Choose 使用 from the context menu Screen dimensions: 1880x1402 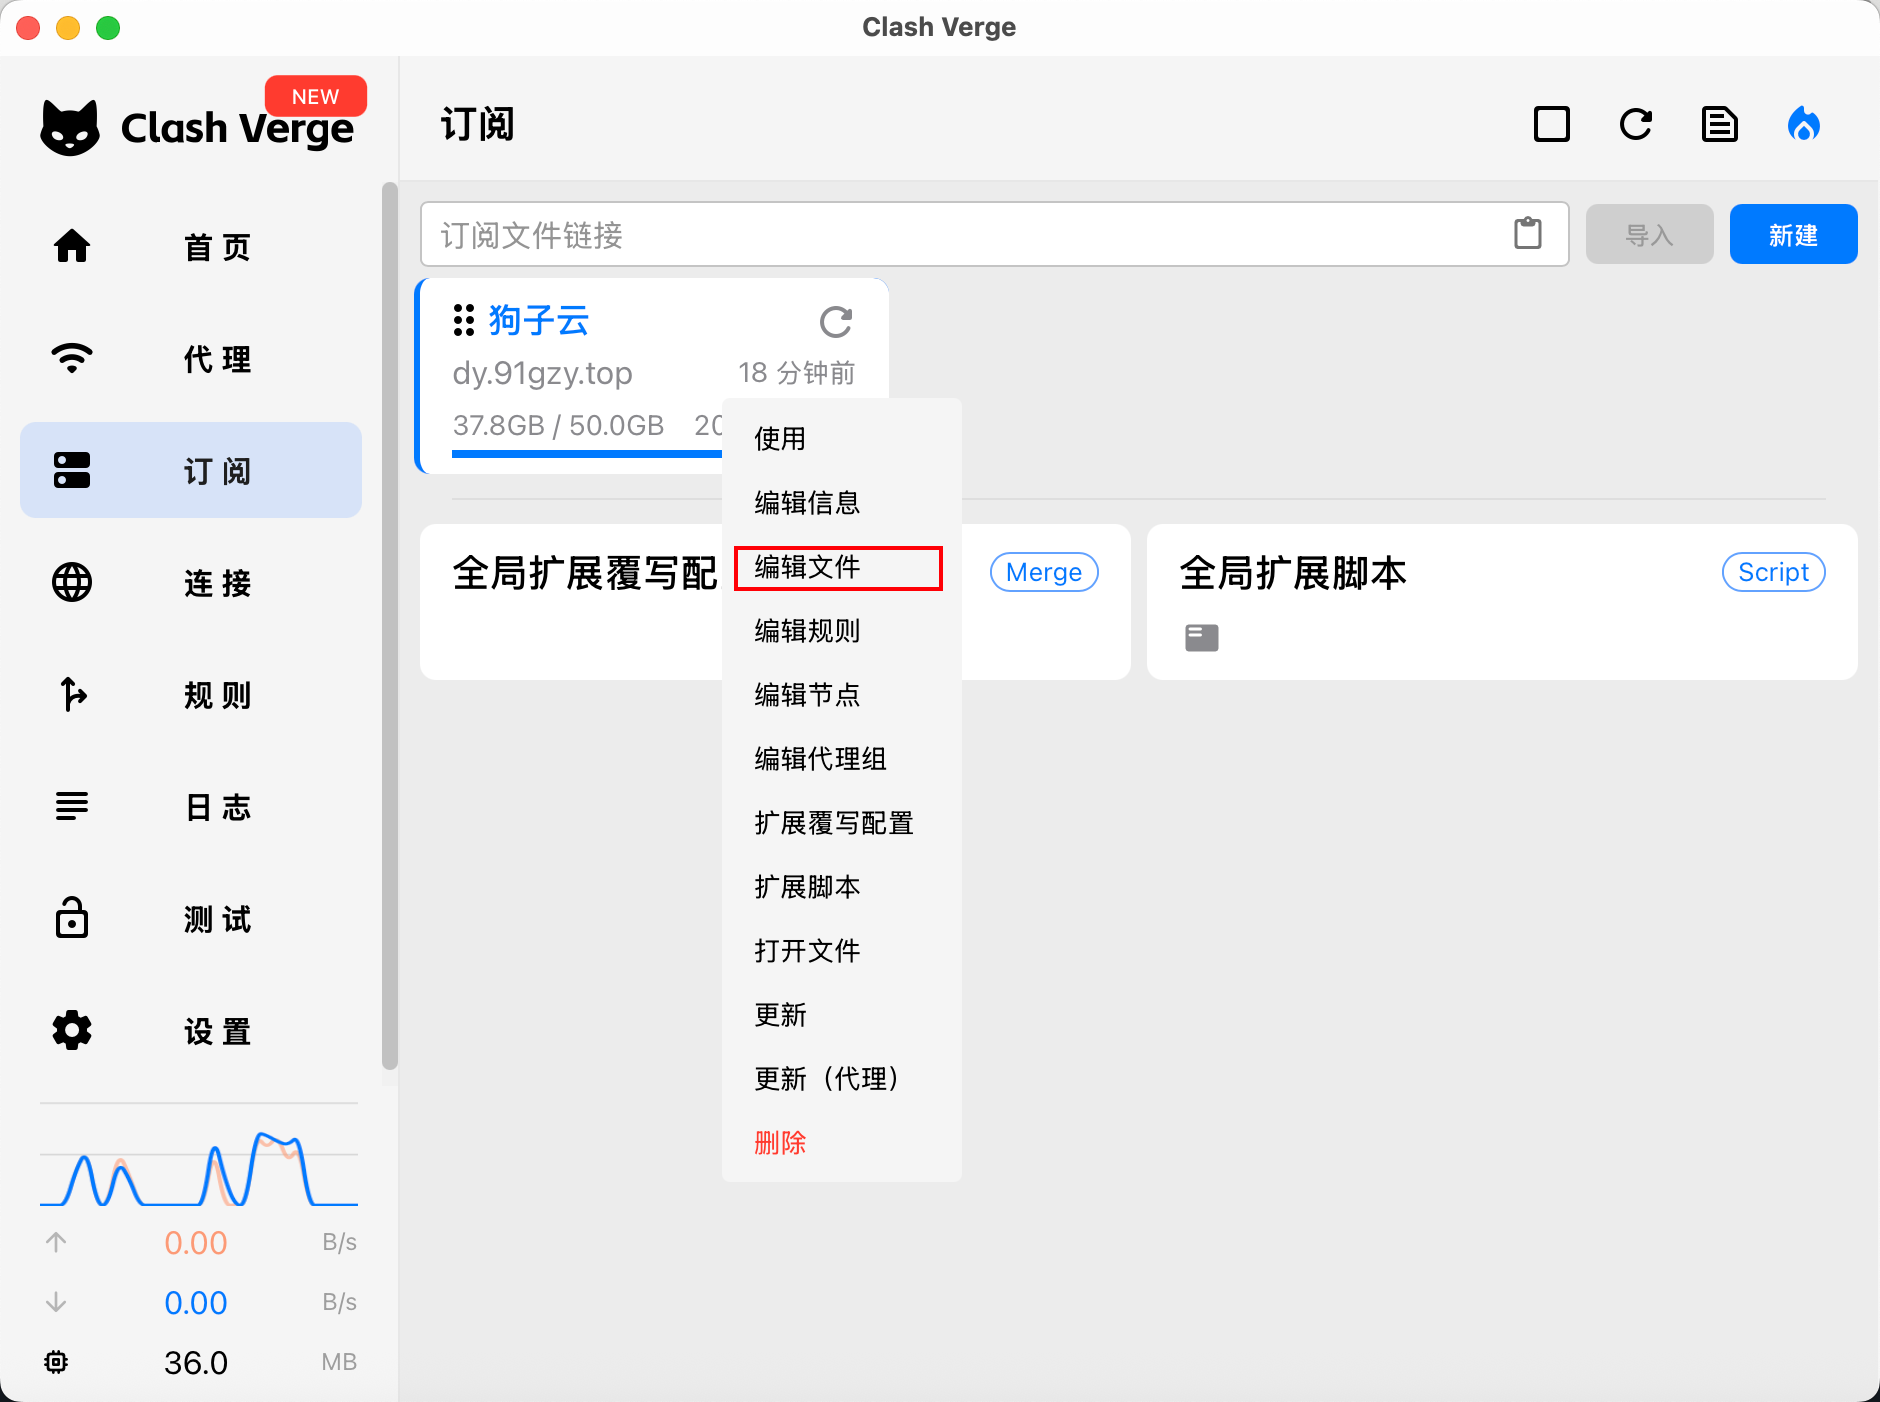click(780, 439)
